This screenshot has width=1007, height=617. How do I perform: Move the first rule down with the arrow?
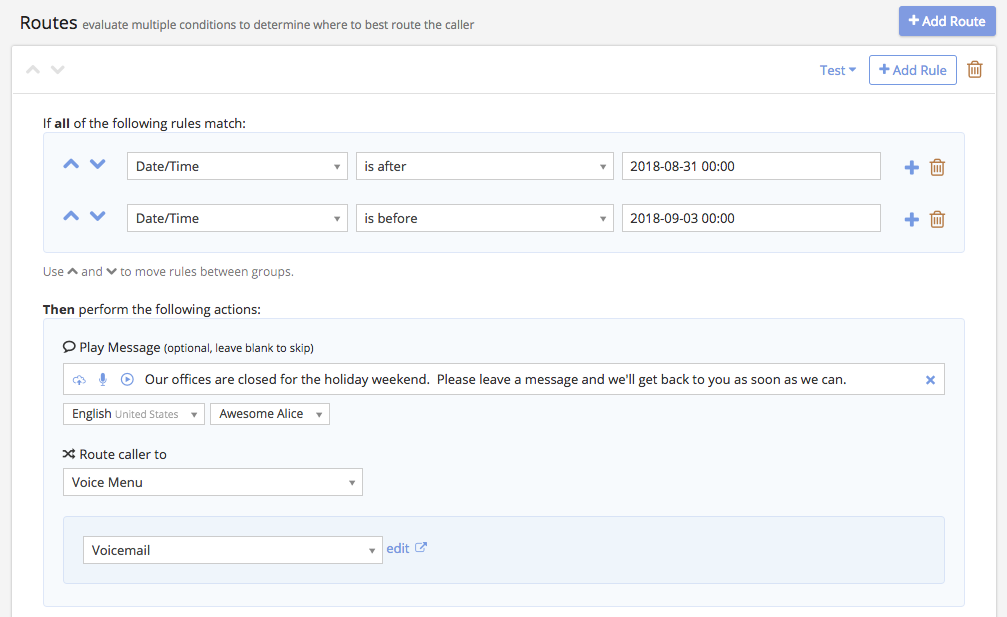(97, 163)
